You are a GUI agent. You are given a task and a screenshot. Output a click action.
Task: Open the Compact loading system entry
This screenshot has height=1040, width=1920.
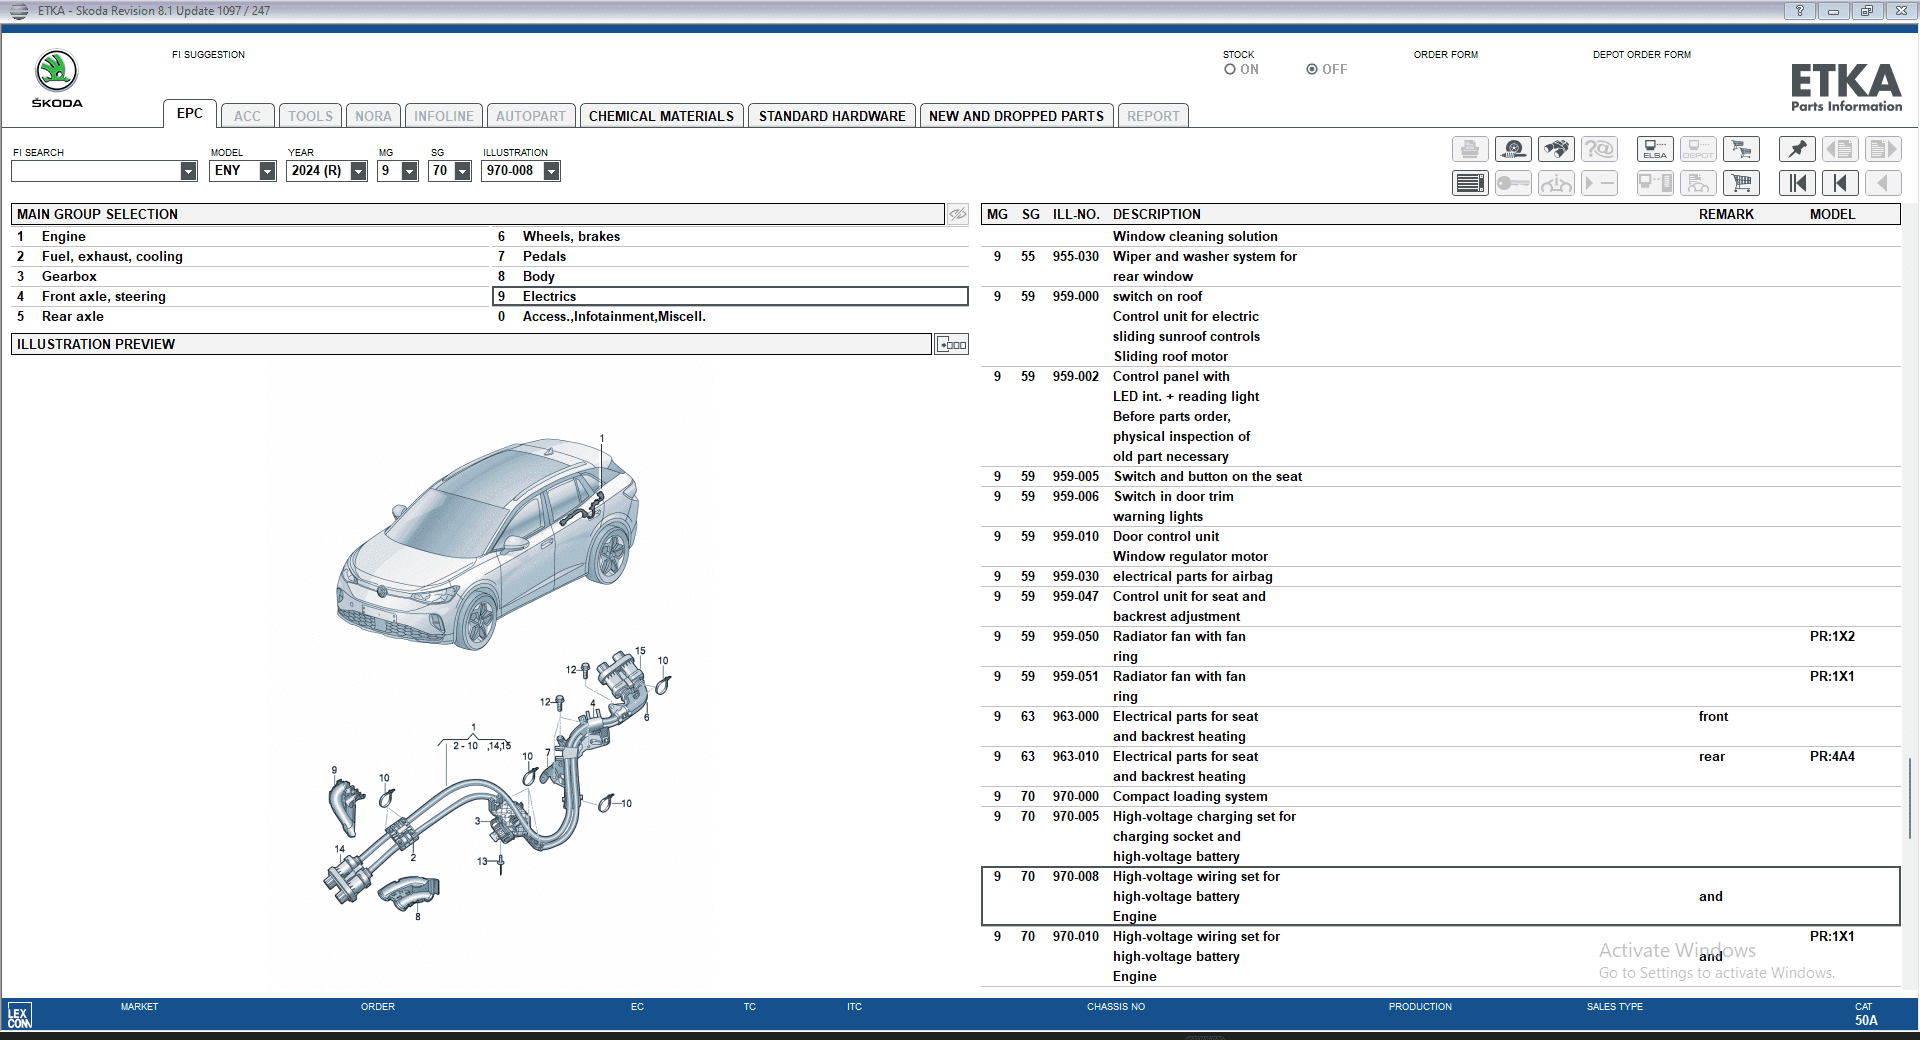(x=1189, y=797)
